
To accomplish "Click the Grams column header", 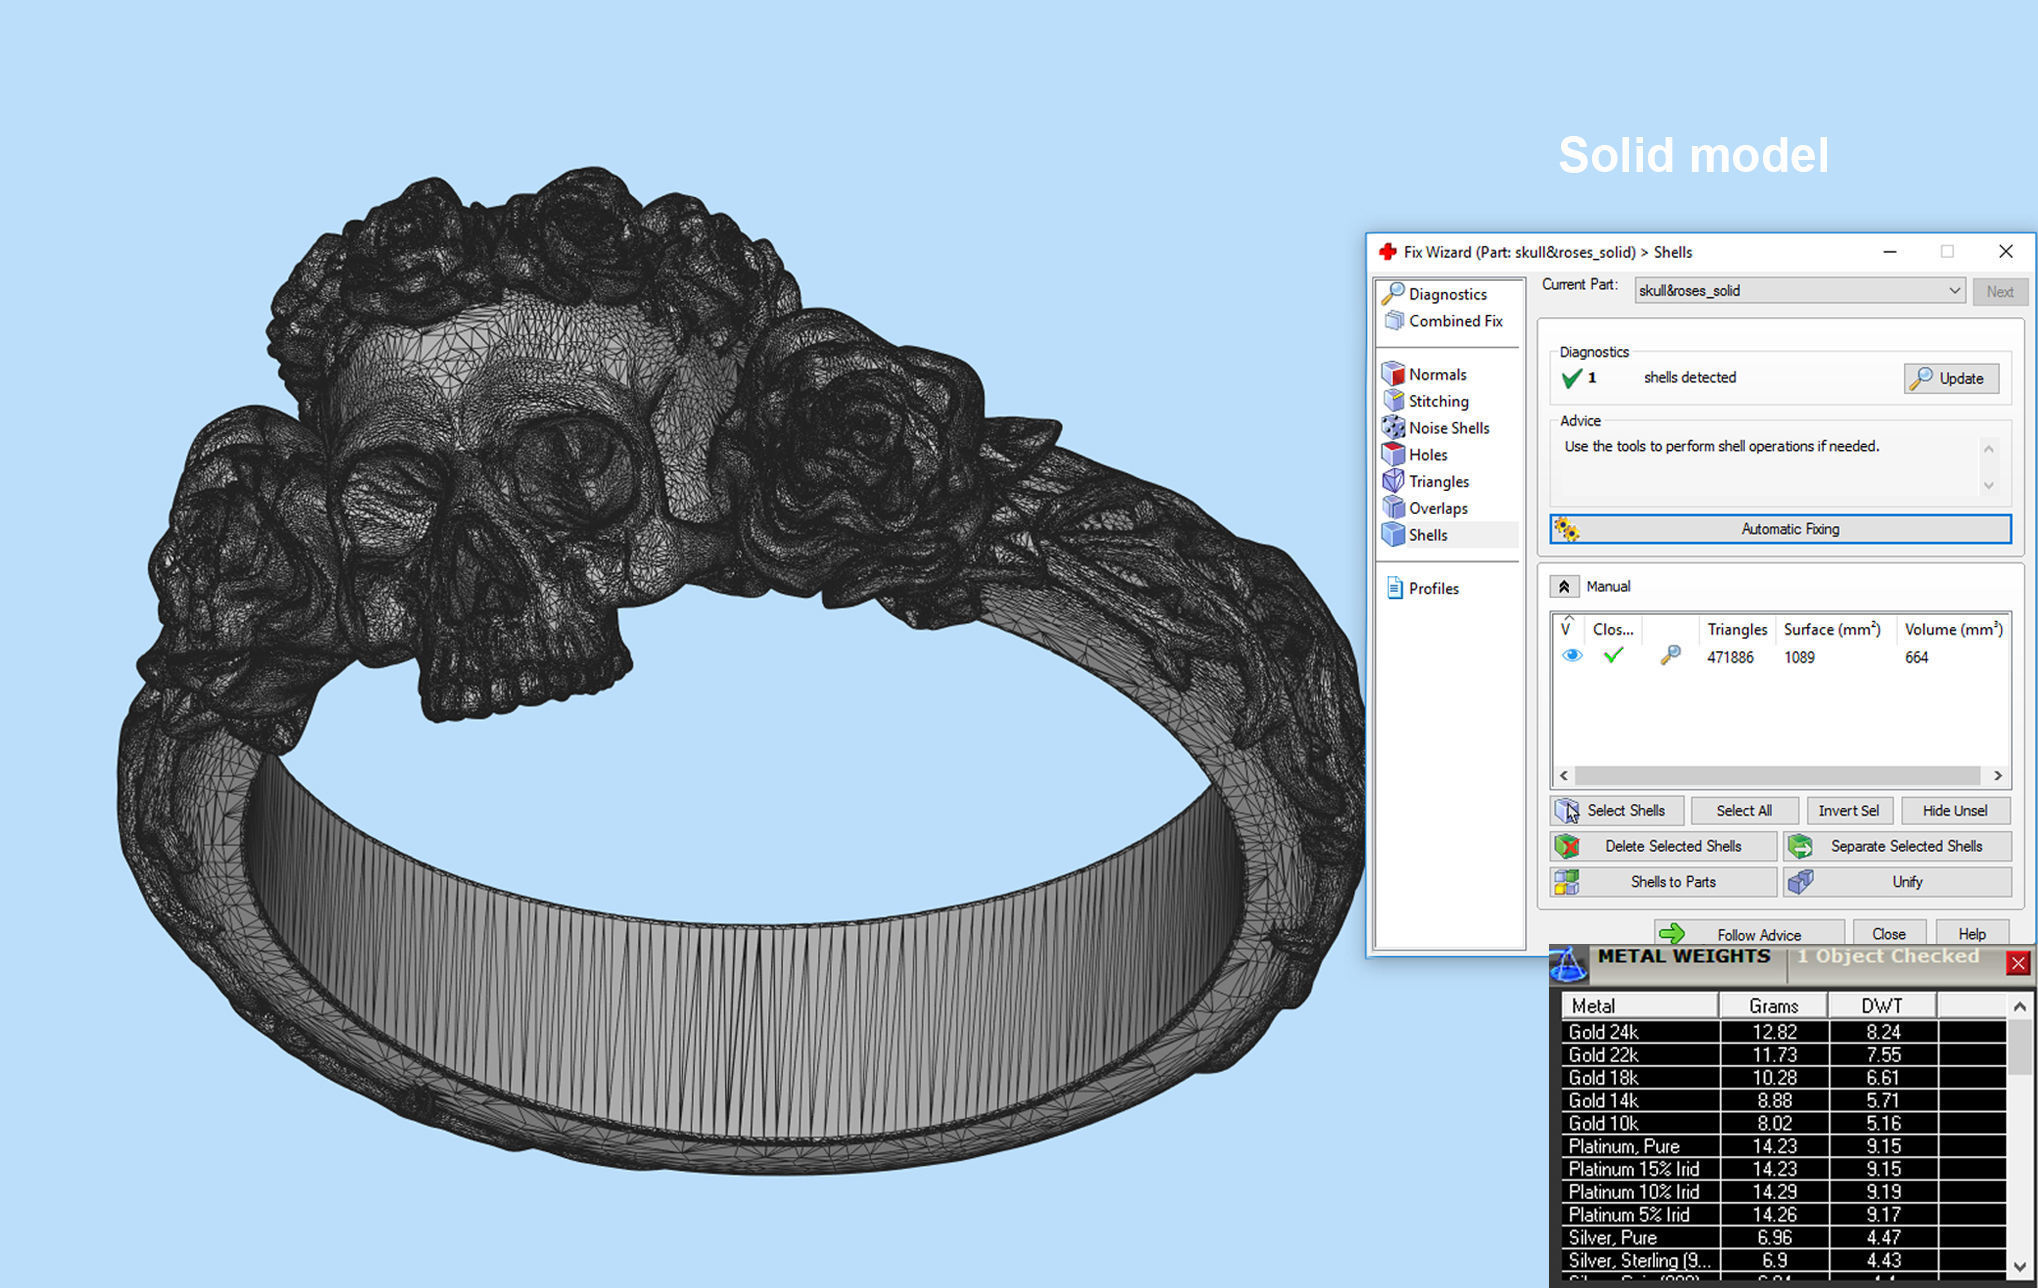I will (x=1773, y=1006).
